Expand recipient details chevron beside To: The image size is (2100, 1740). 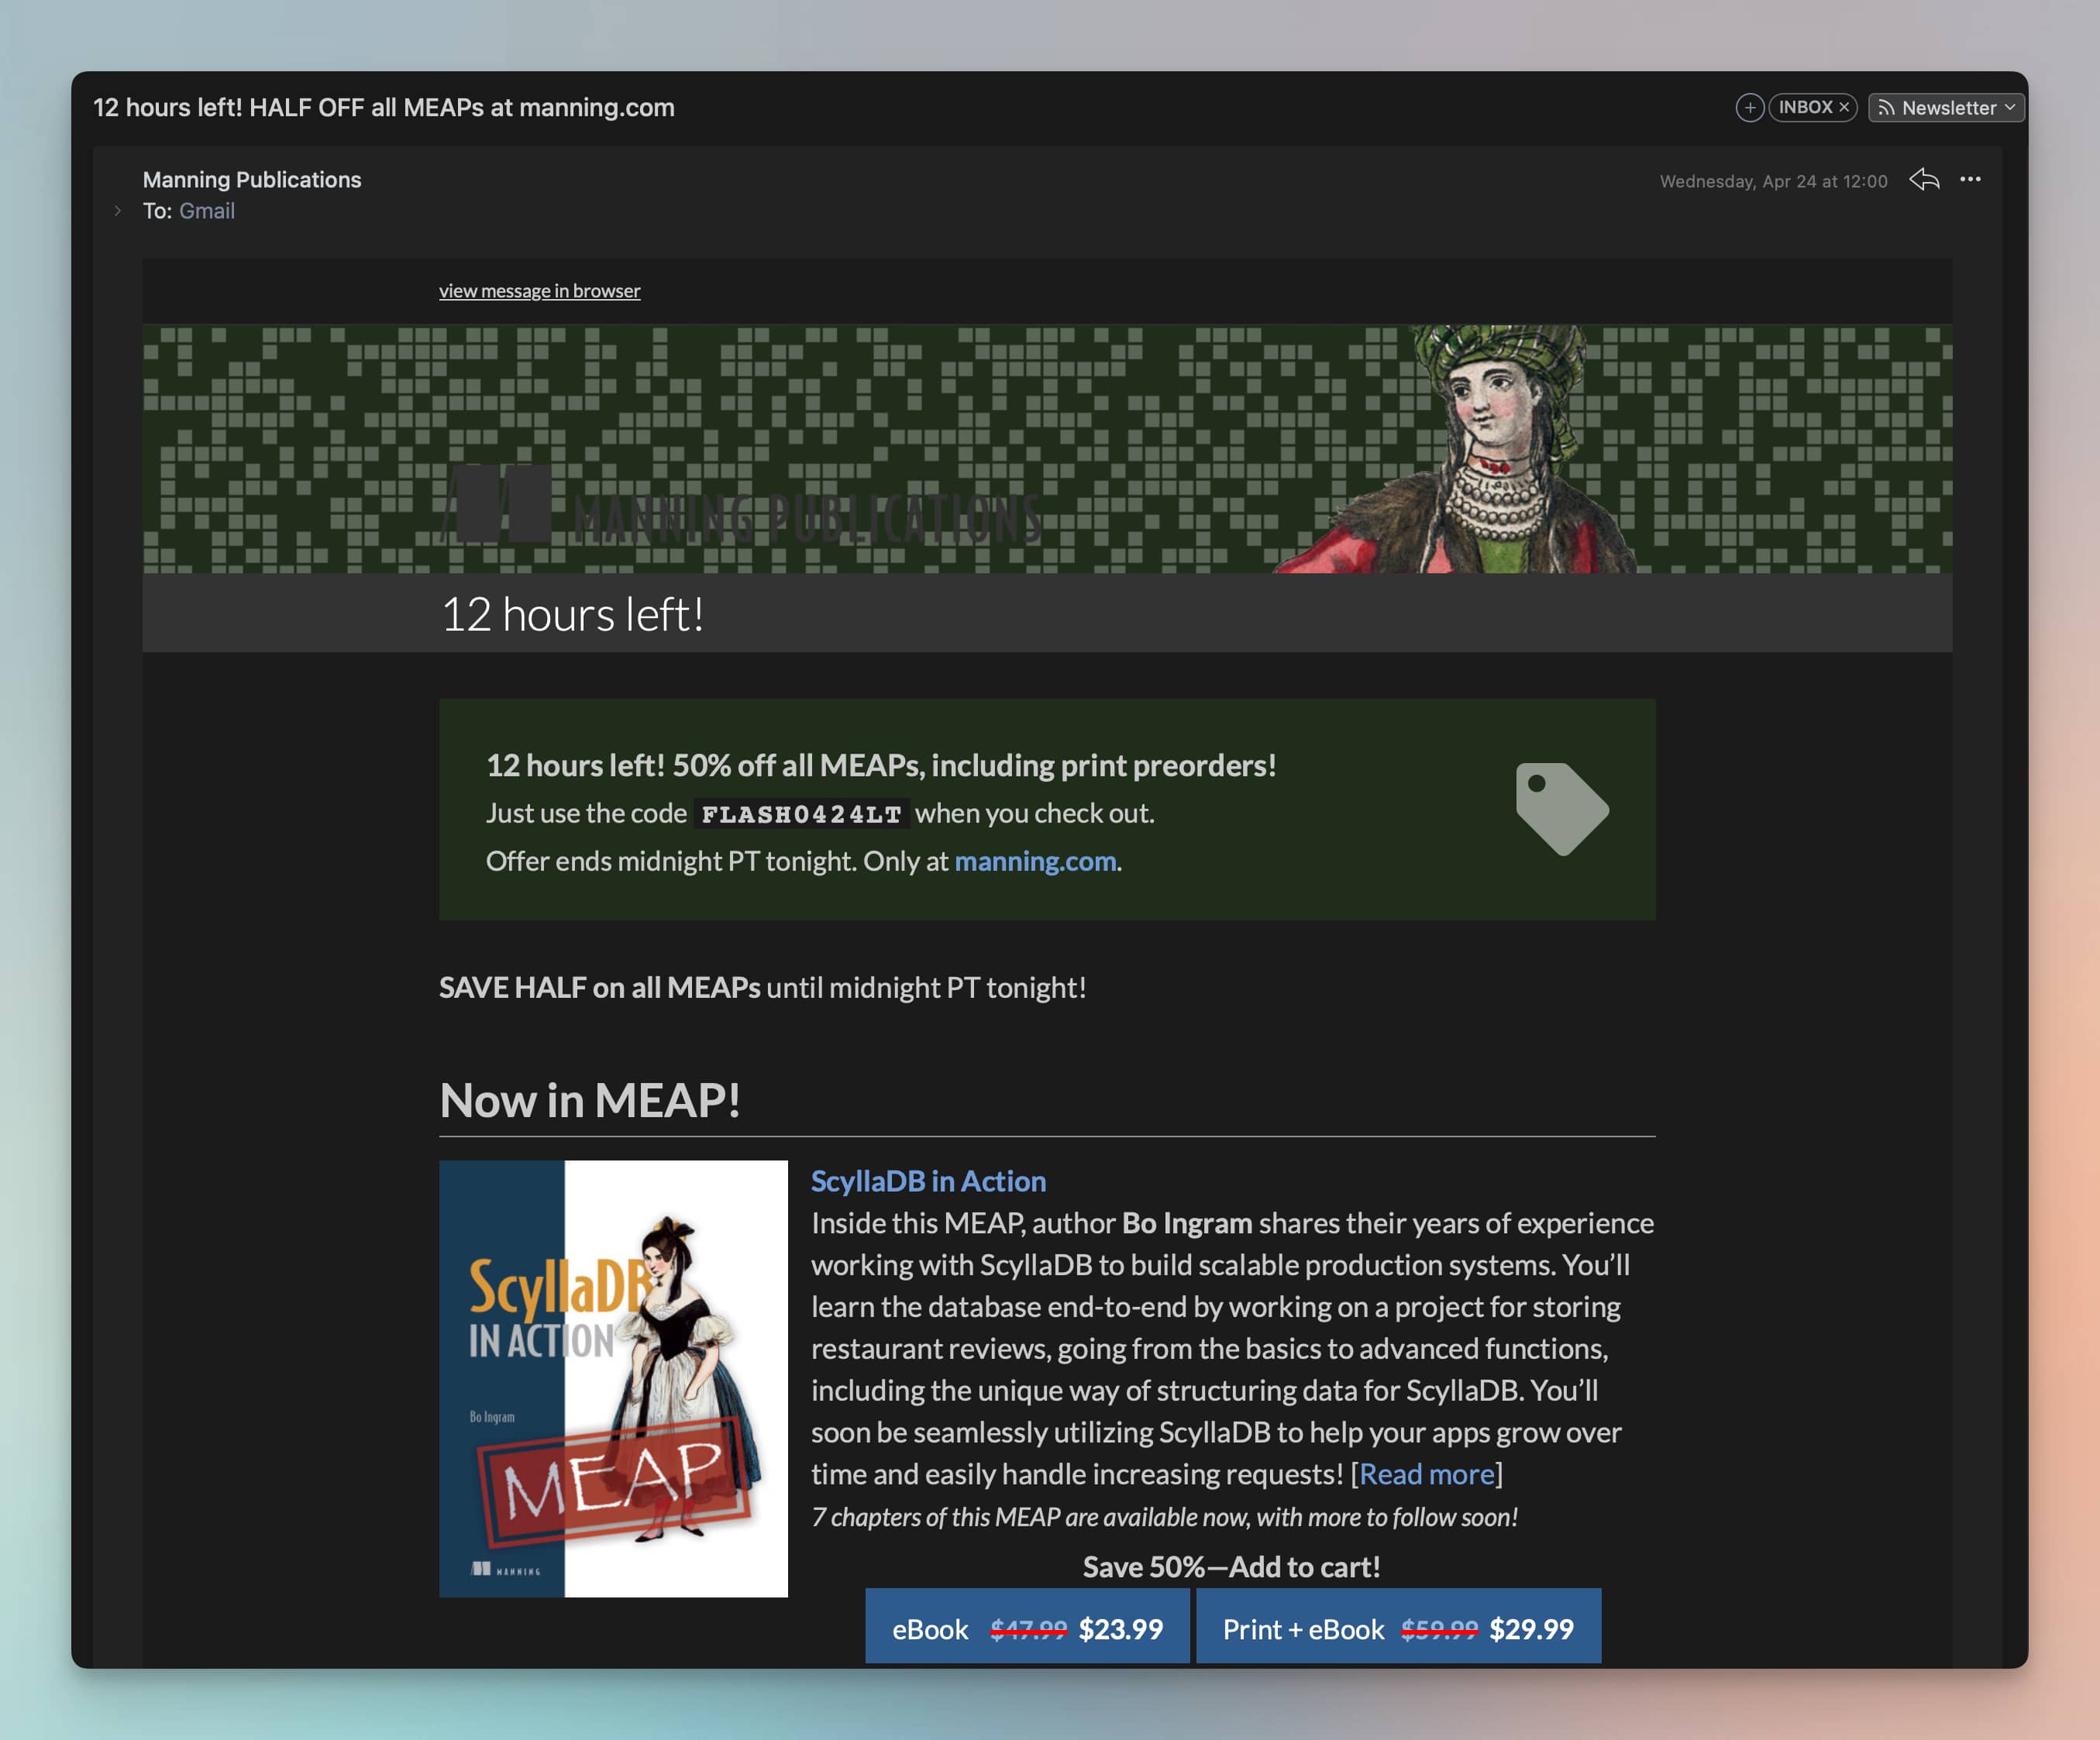(118, 211)
